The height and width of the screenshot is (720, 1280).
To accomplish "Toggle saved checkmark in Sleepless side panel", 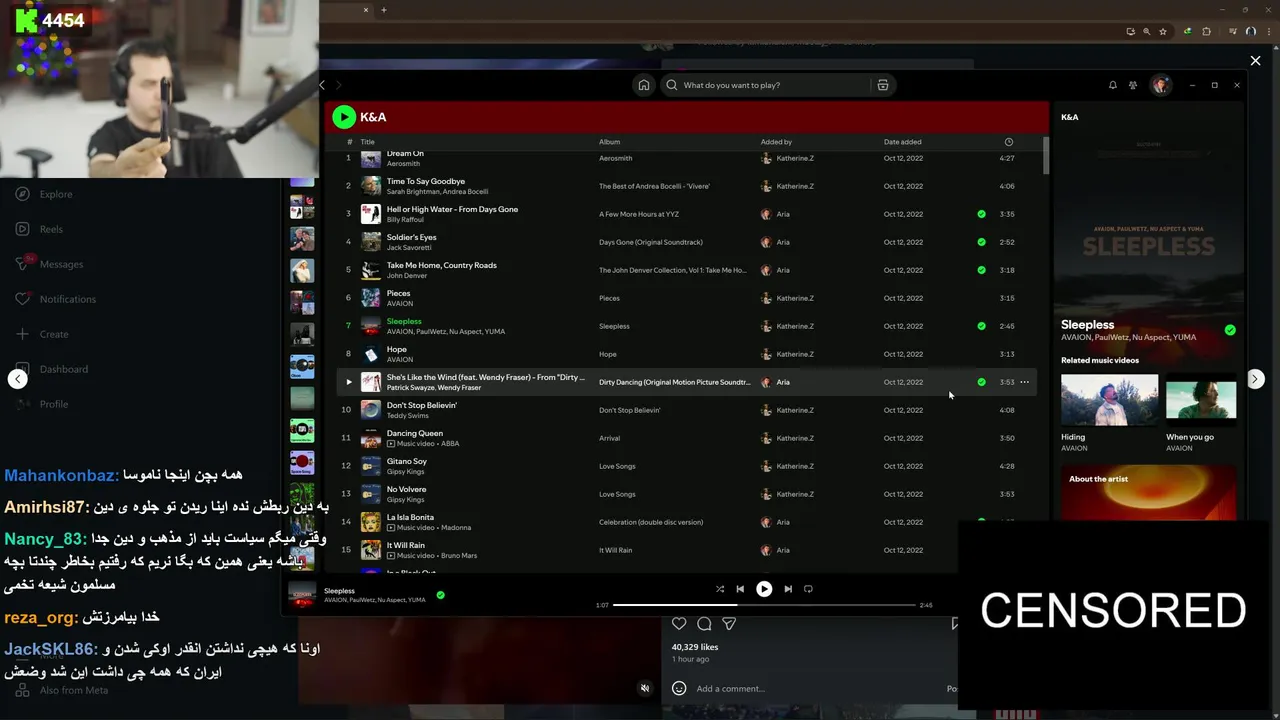I will coord(1230,330).
